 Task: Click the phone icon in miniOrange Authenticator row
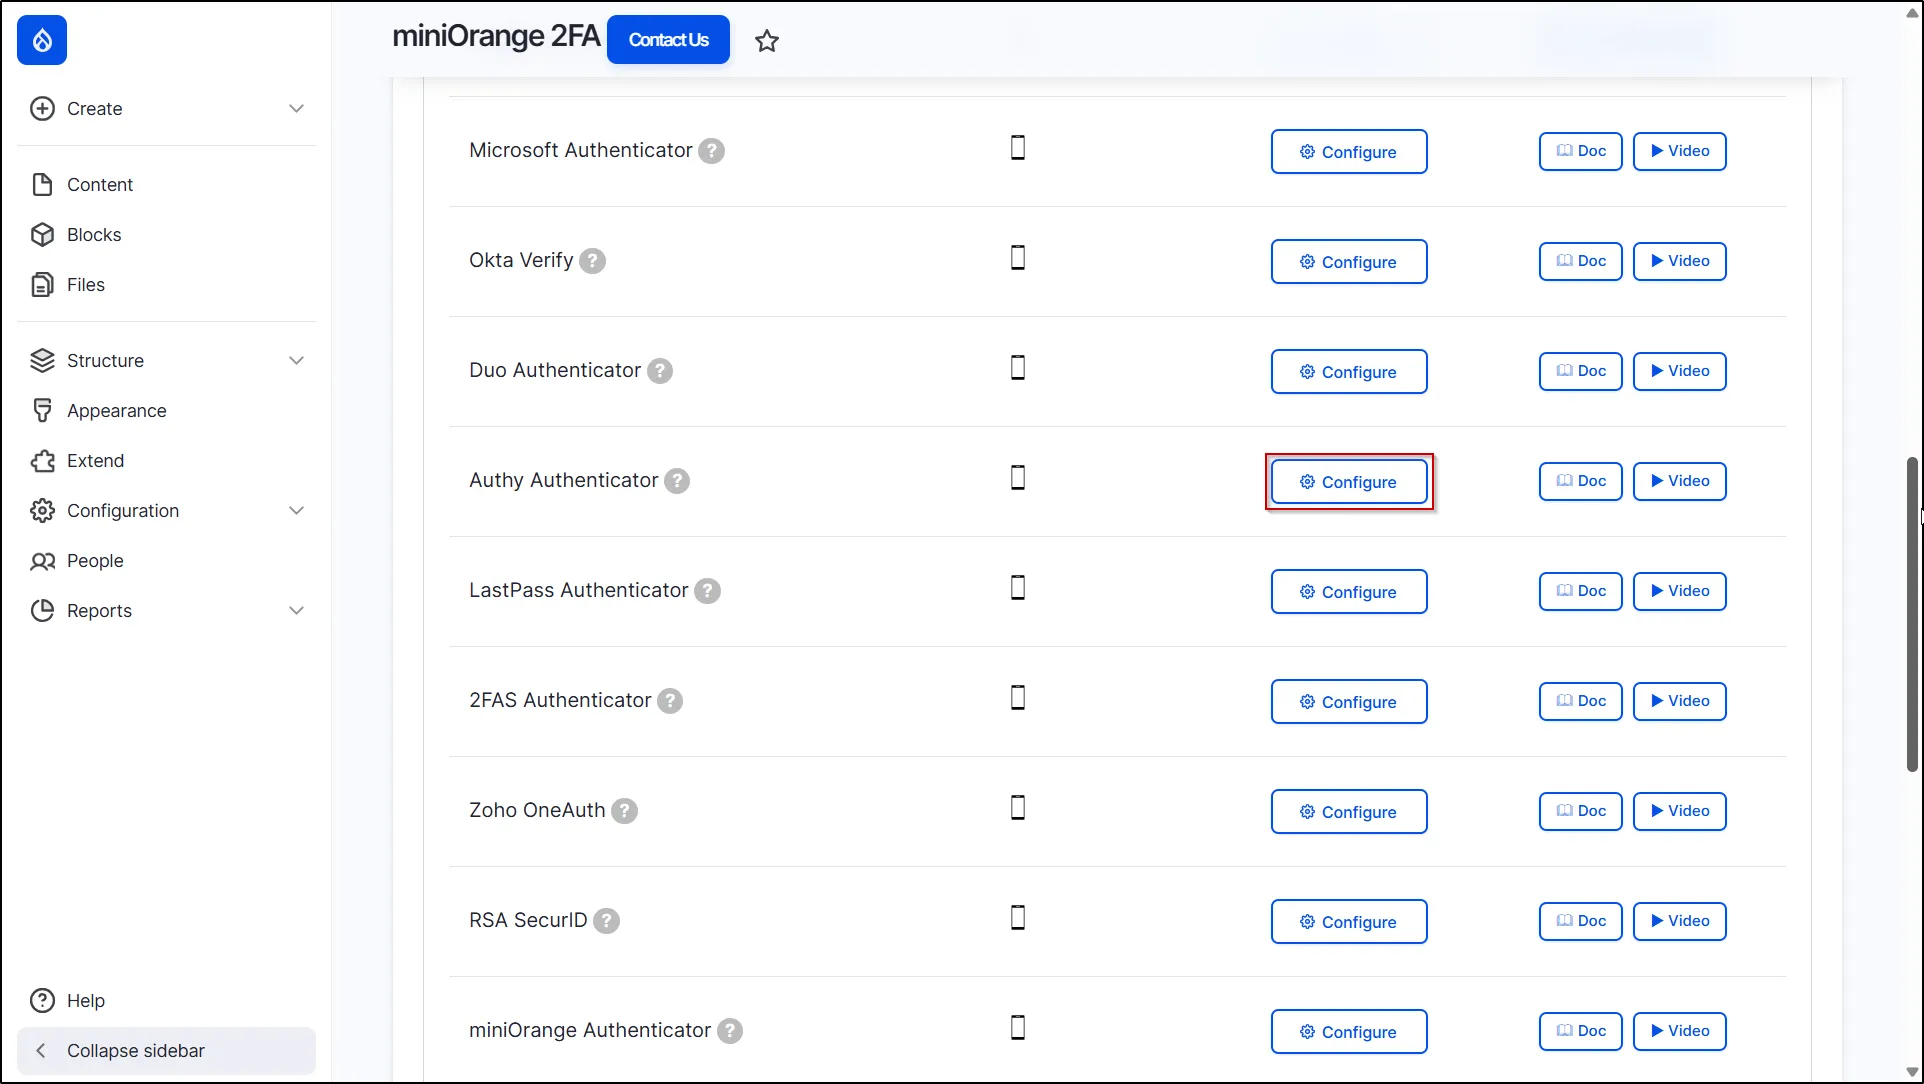pos(1018,1028)
